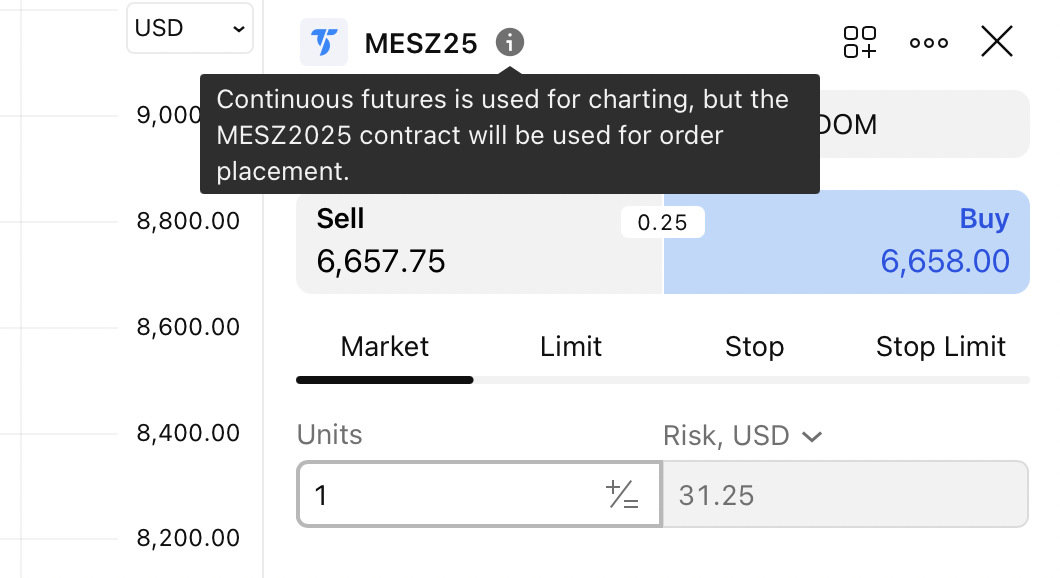Image resolution: width=1060 pixels, height=578 pixels.
Task: Close the order panel with X
Action: [x=997, y=42]
